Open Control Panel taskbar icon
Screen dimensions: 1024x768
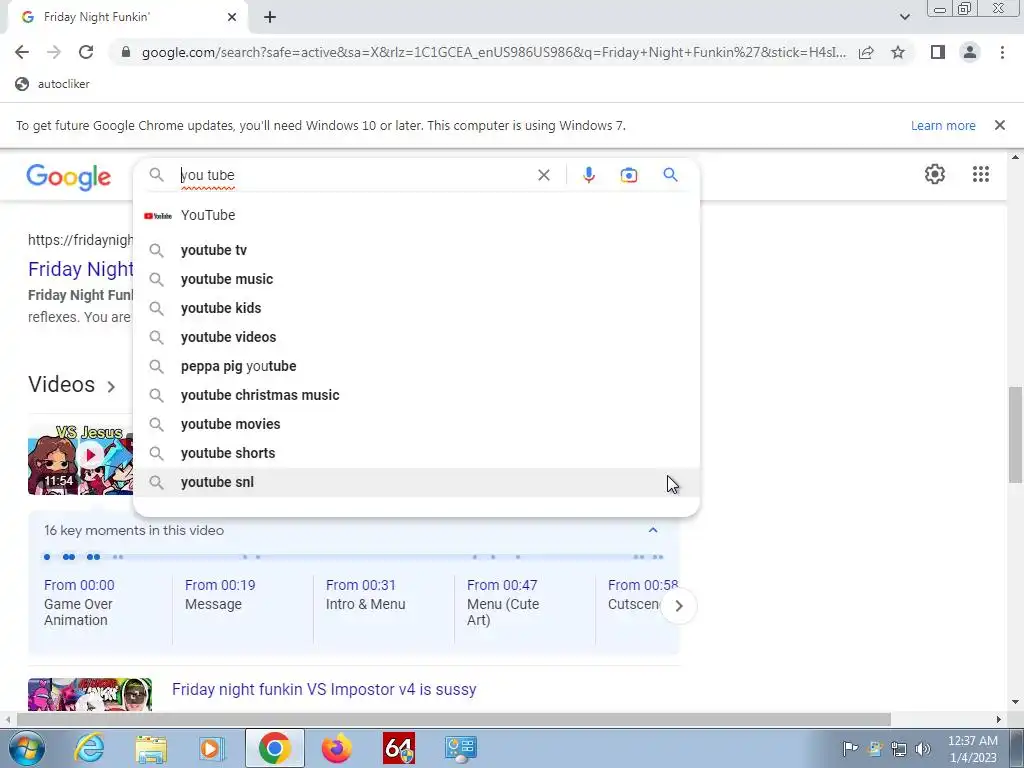pyautogui.click(x=460, y=748)
